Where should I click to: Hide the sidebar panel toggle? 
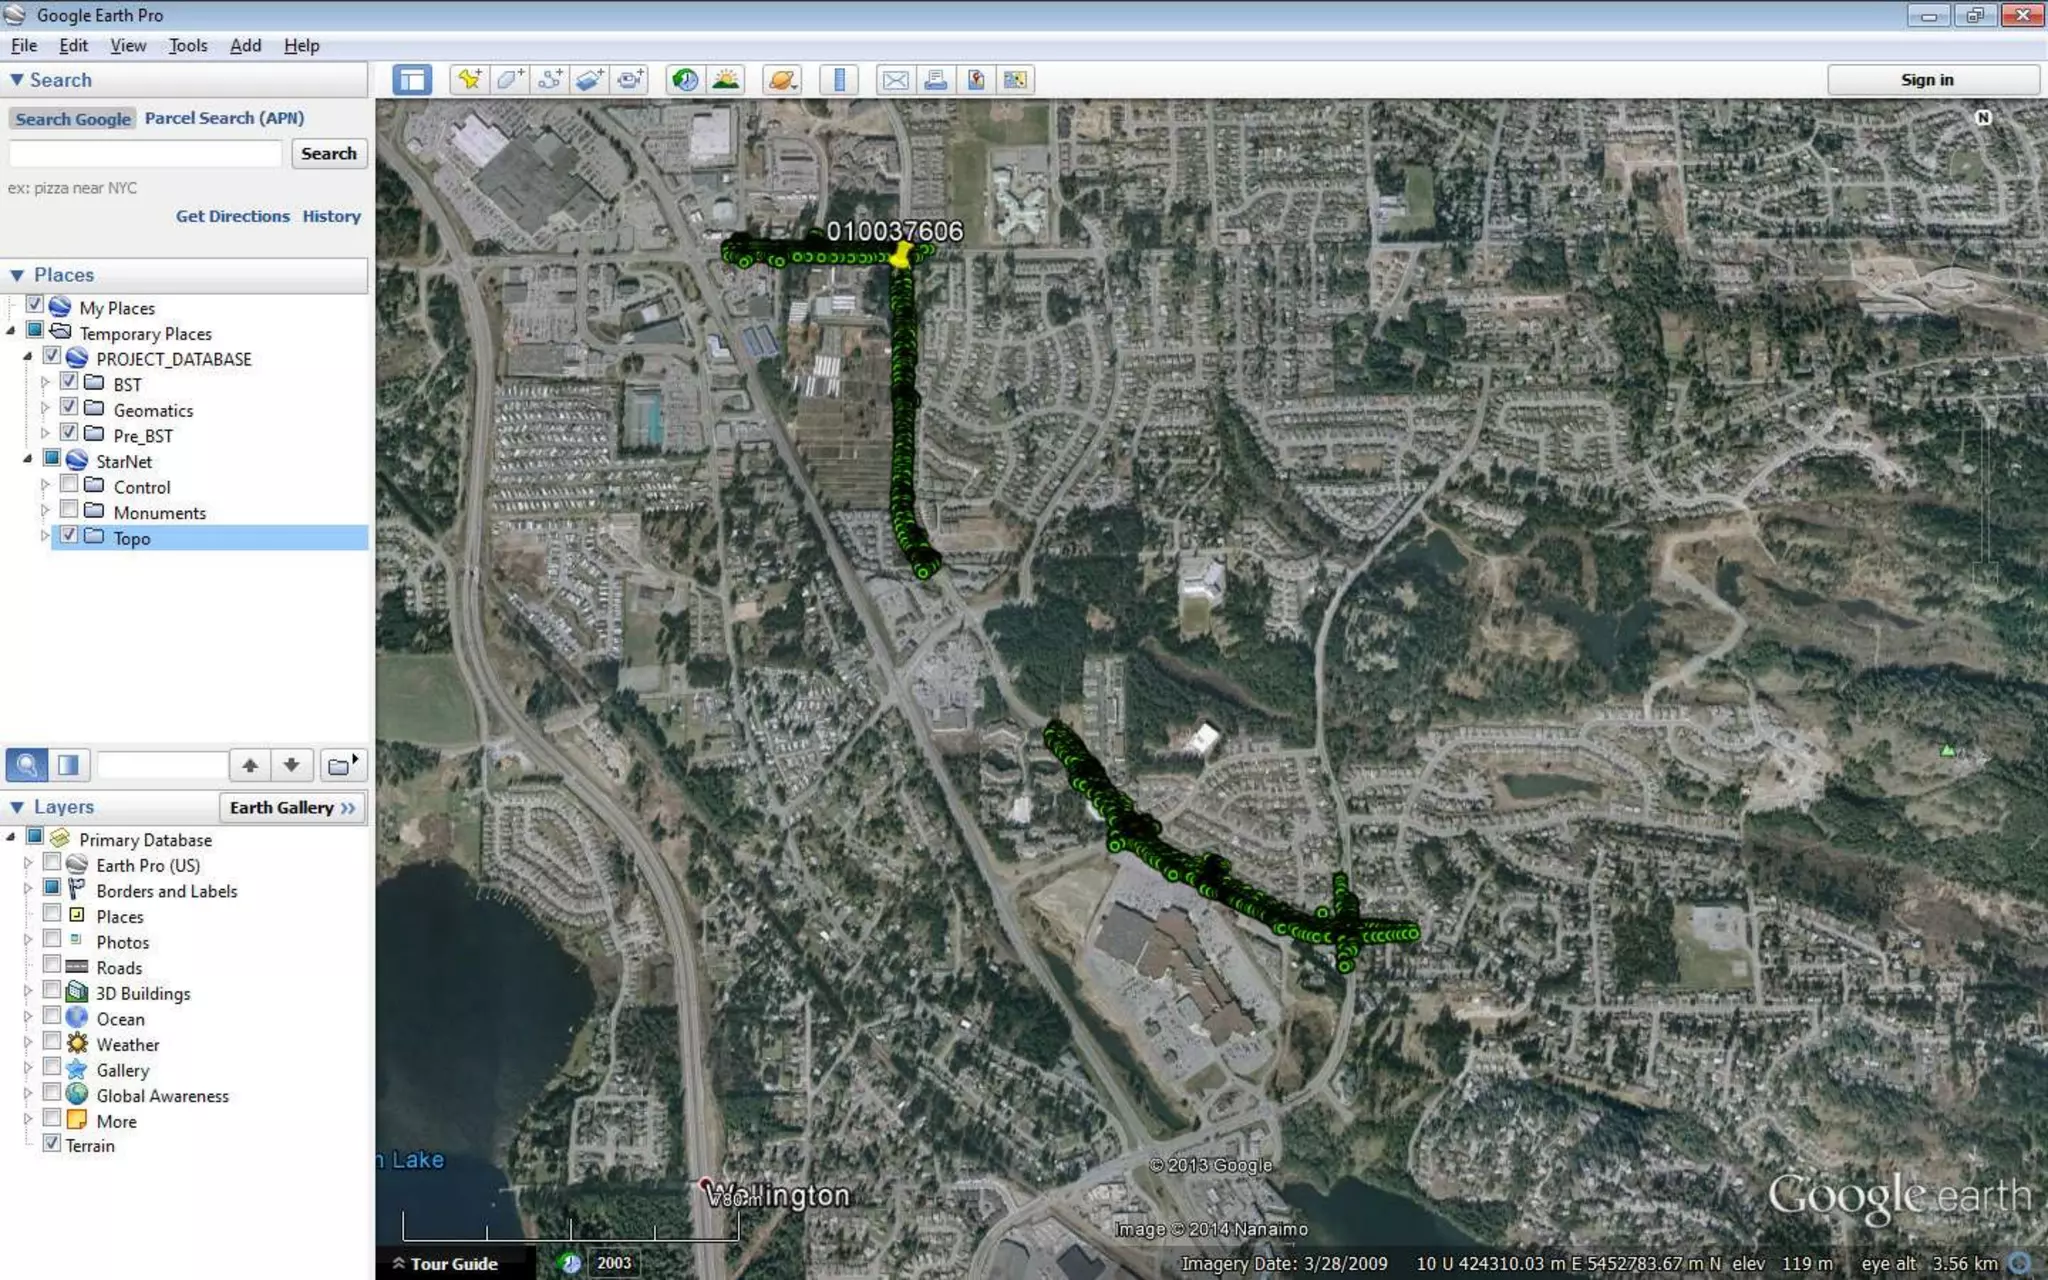coord(412,80)
